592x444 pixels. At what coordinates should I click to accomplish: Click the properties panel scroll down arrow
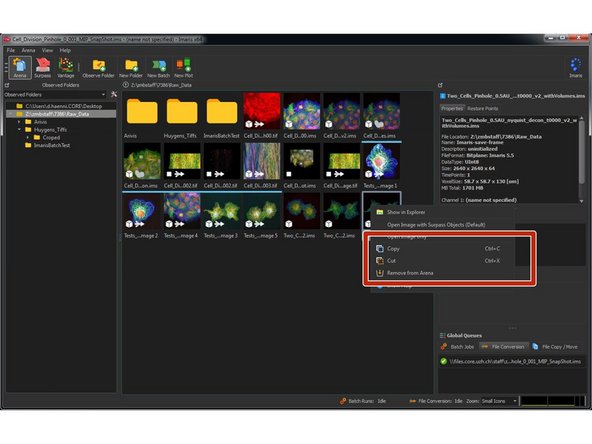point(581,201)
